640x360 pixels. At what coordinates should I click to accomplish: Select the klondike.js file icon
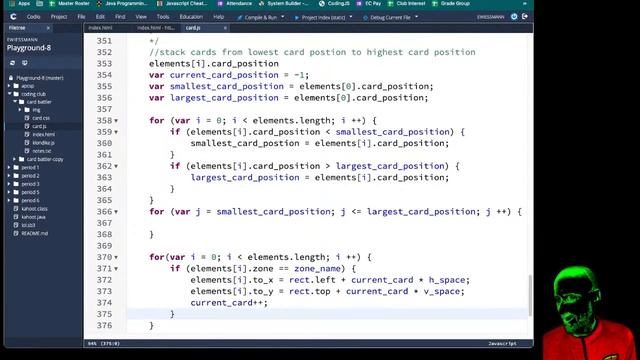coord(27,142)
